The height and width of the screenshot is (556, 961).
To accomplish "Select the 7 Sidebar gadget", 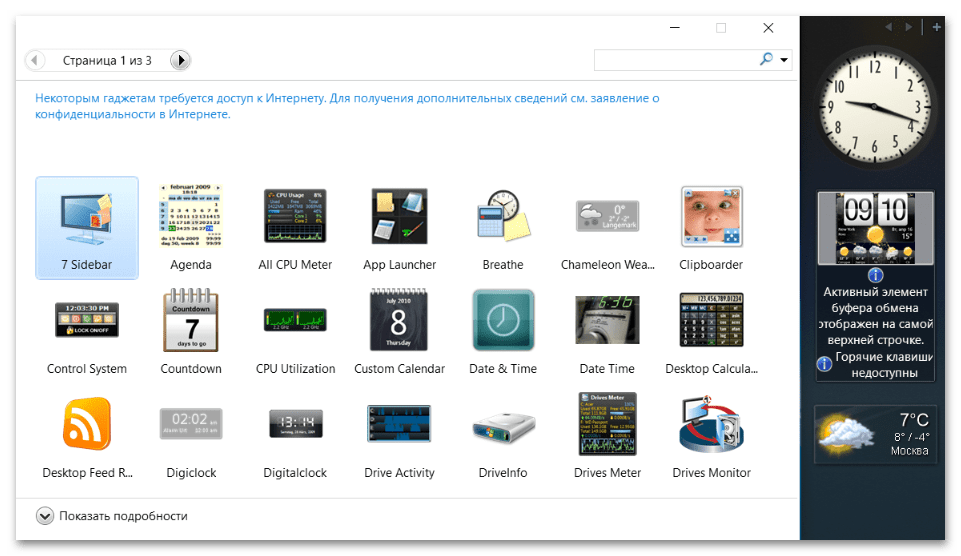I will point(86,228).
